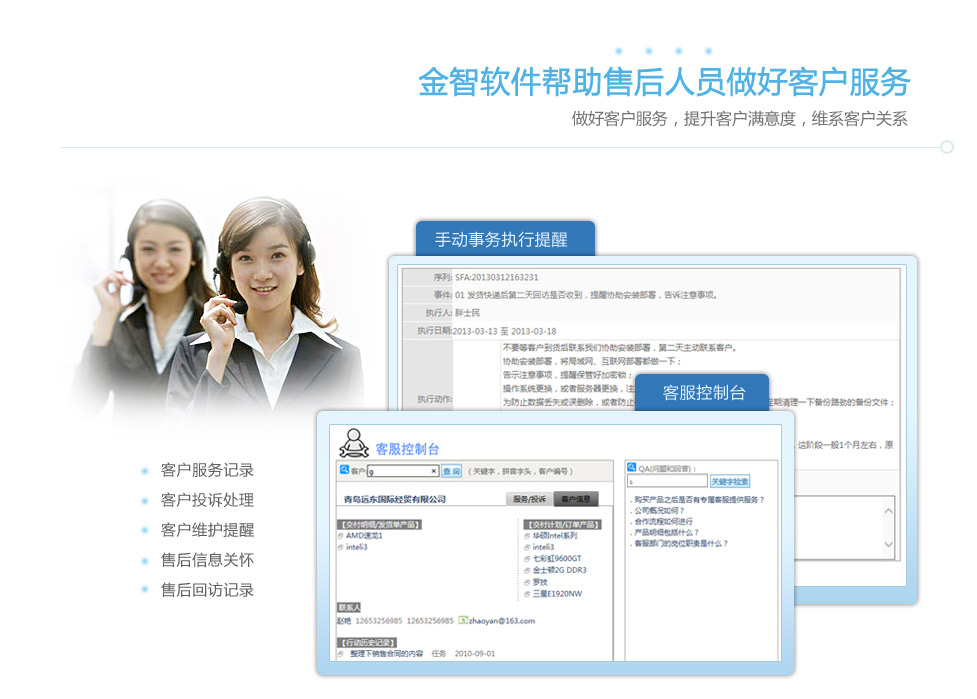Click the 售后信息关怀 feature item
This screenshot has height=699, width=977.
pyautogui.click(x=207, y=560)
